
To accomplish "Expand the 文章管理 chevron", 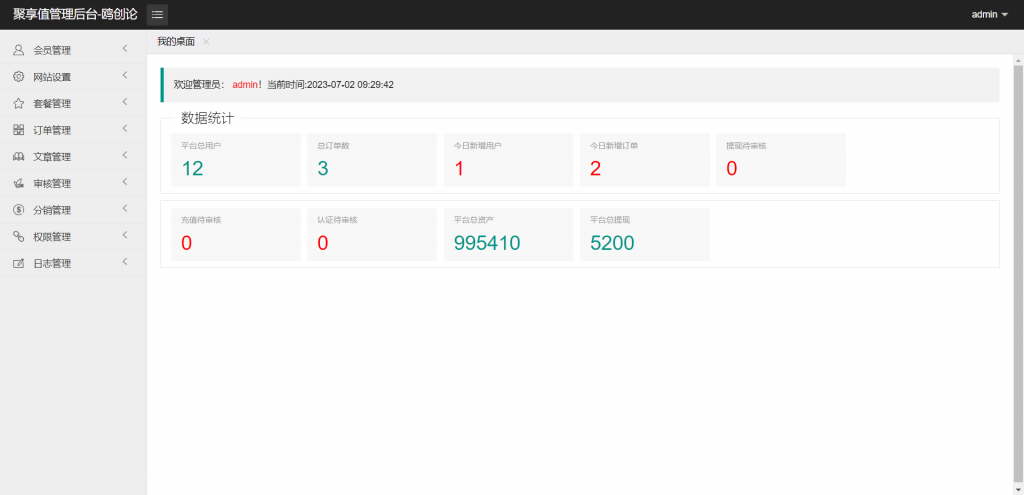I will tap(125, 155).
